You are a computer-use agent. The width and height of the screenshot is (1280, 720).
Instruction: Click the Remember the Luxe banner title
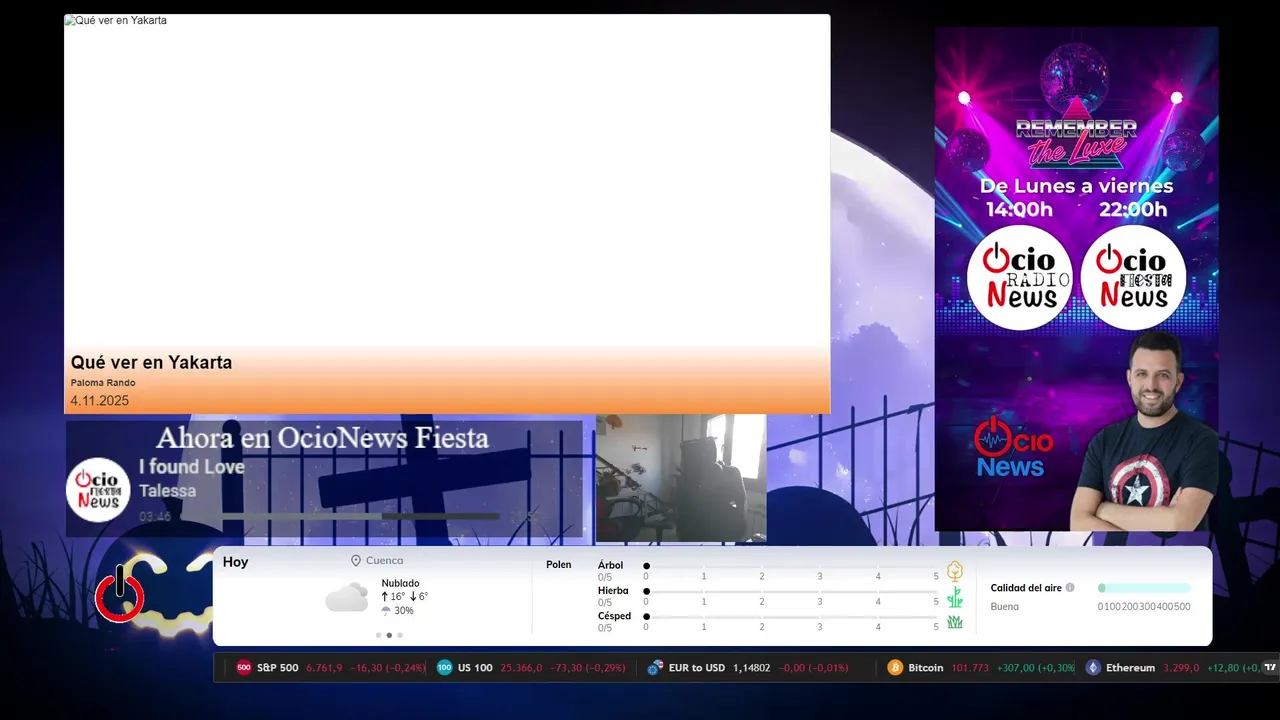point(1076,142)
